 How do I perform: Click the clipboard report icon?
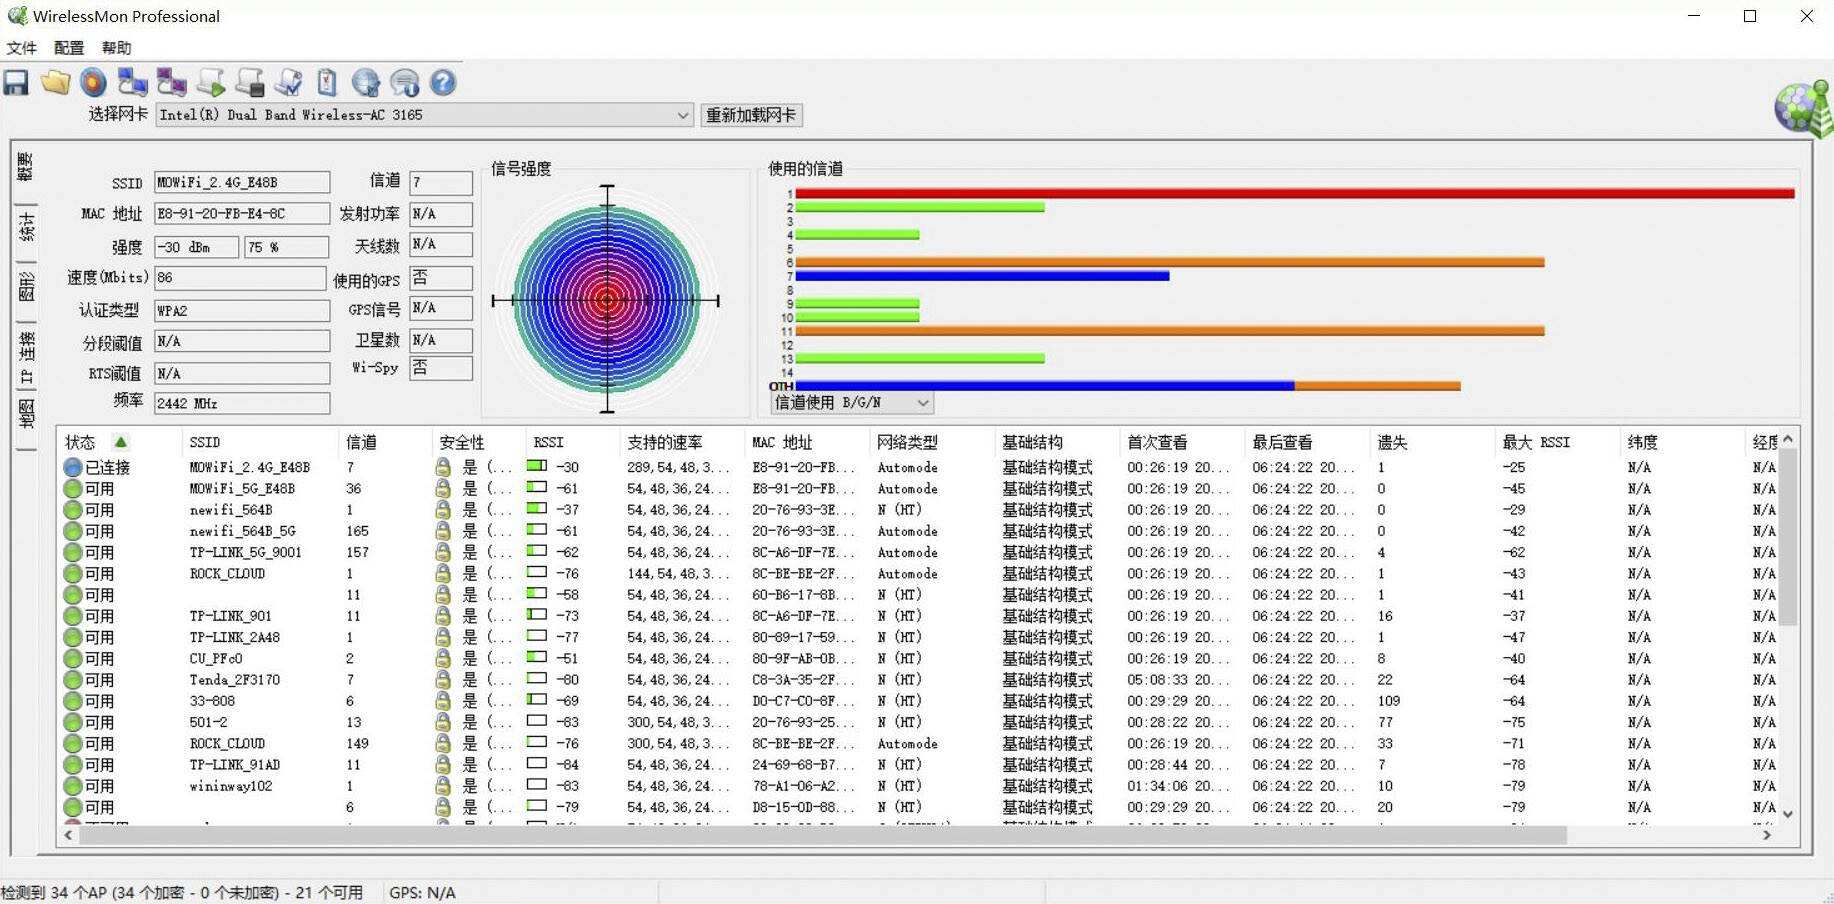coord(327,83)
